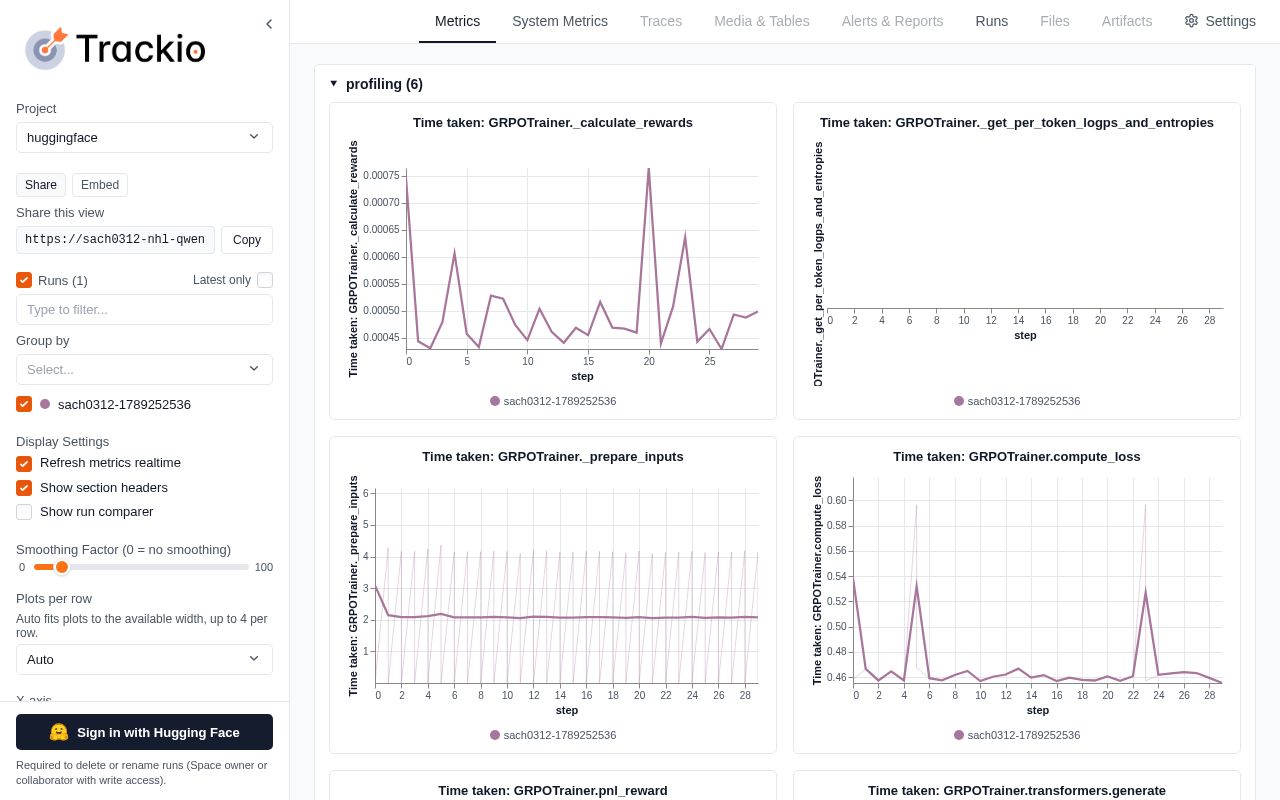Switch to the Metrics tab

[457, 21]
